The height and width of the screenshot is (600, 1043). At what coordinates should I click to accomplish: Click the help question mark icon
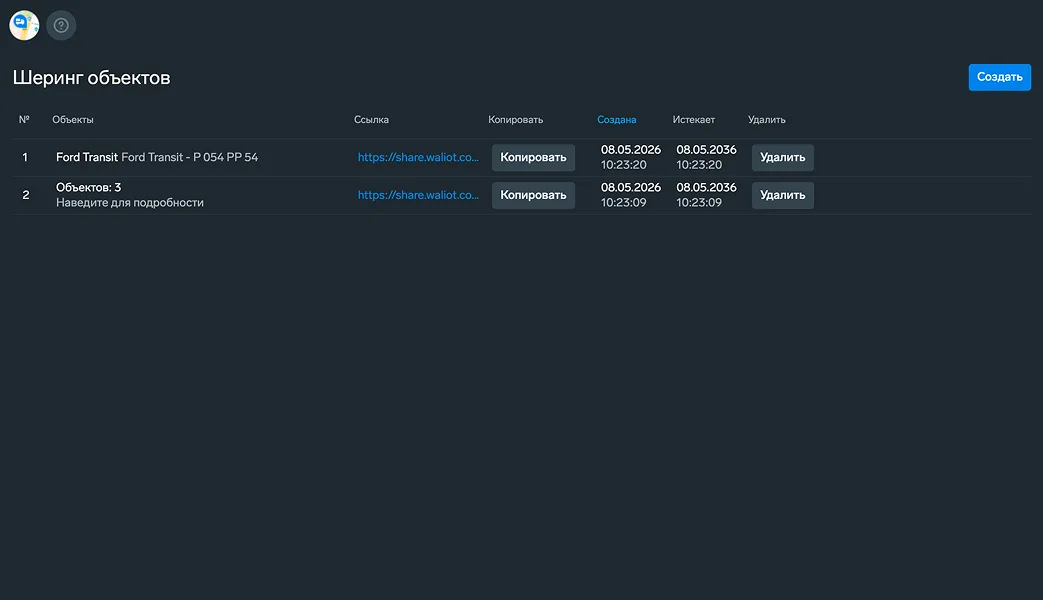click(61, 25)
